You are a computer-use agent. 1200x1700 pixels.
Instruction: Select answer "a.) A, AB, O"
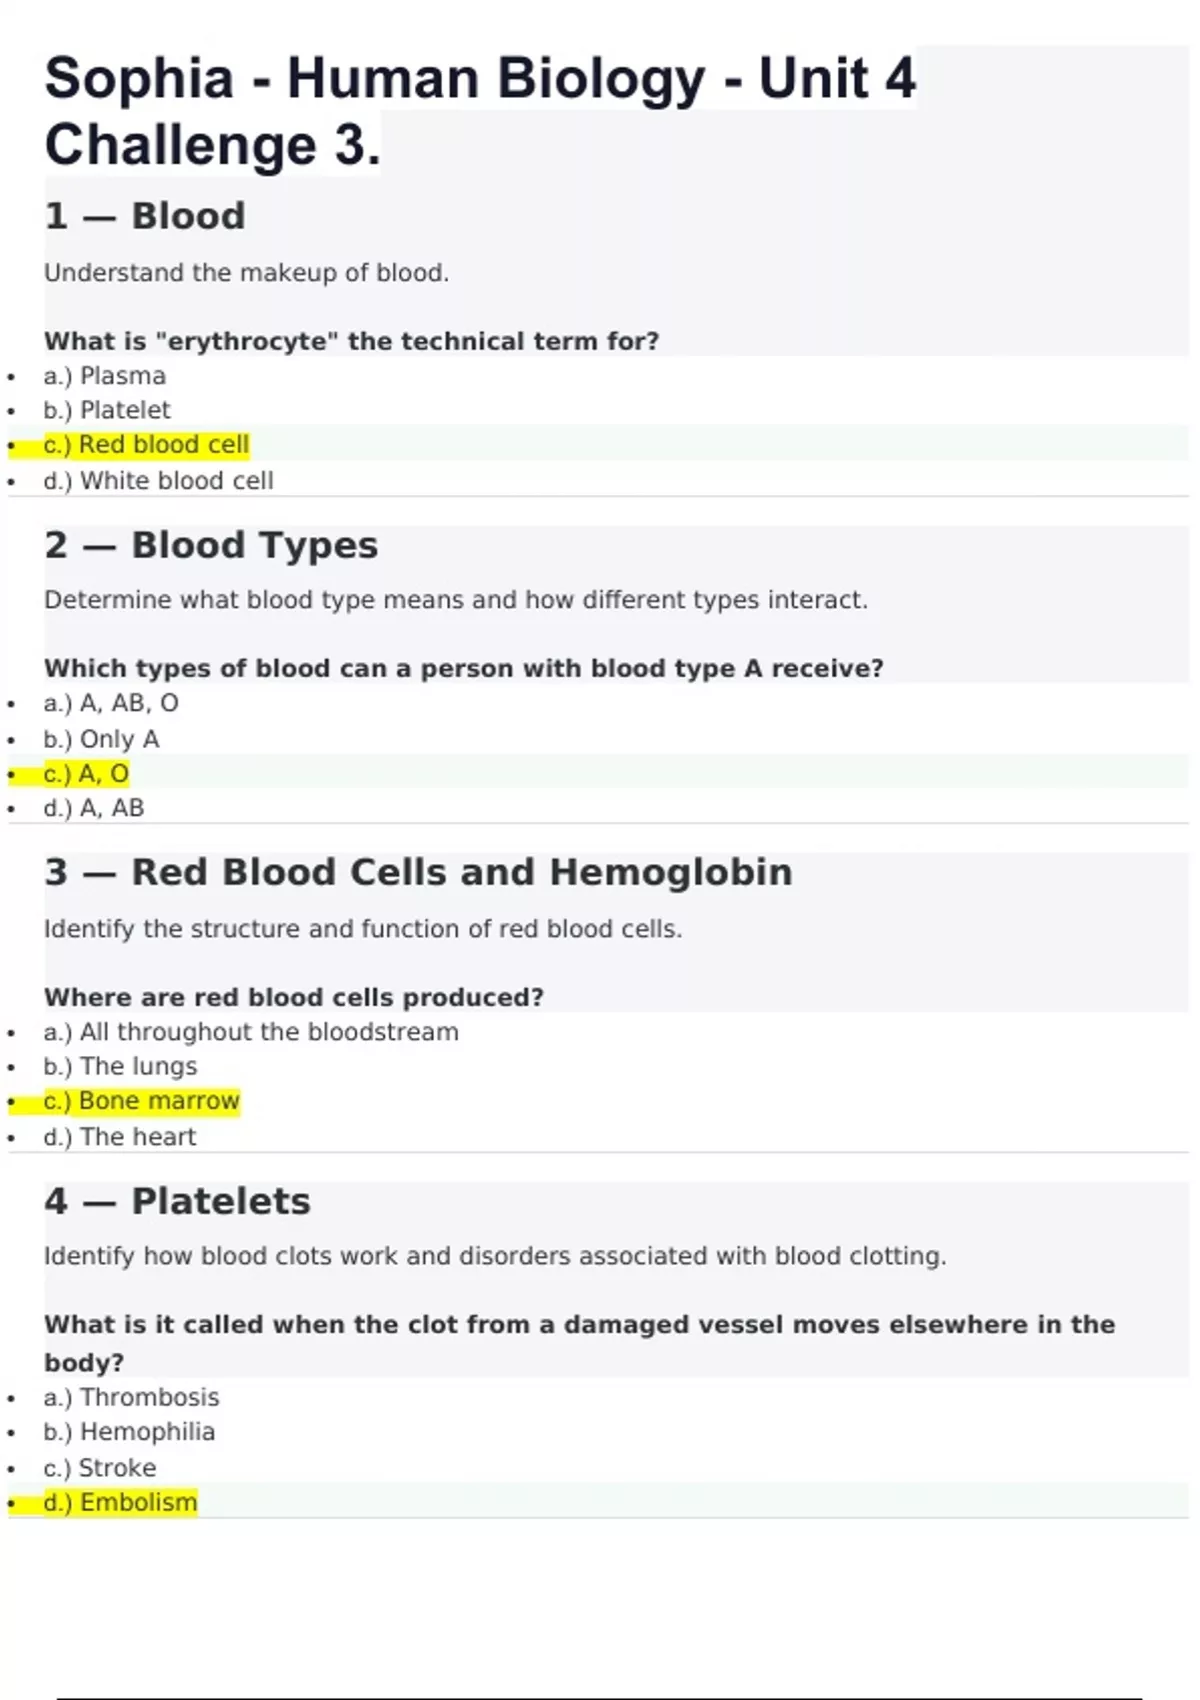(x=111, y=703)
